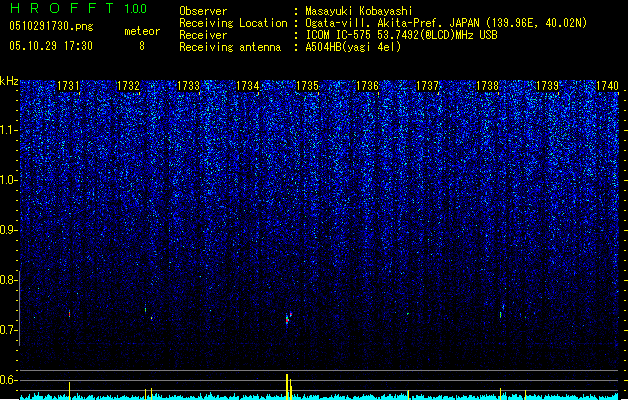The height and width of the screenshot is (400, 629).
Task: Click the 0.8 kHz axis label
Action: (7, 280)
